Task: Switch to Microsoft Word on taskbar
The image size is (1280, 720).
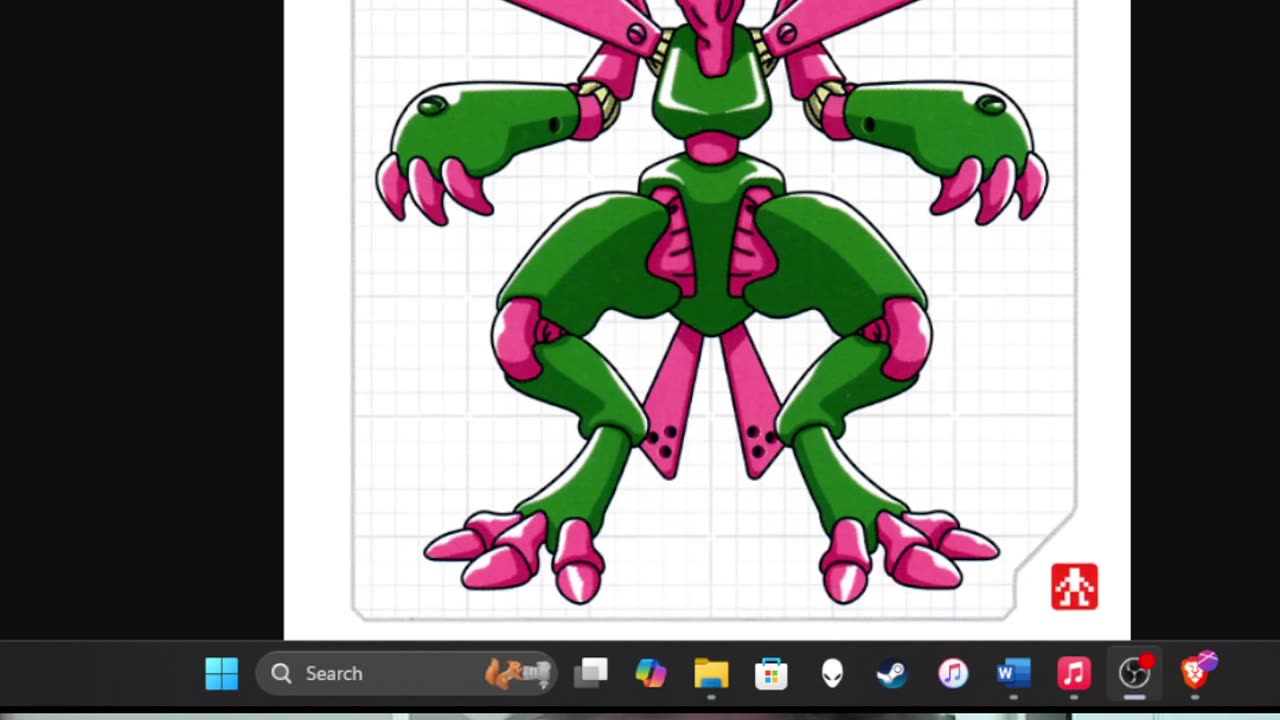Action: coord(1013,673)
